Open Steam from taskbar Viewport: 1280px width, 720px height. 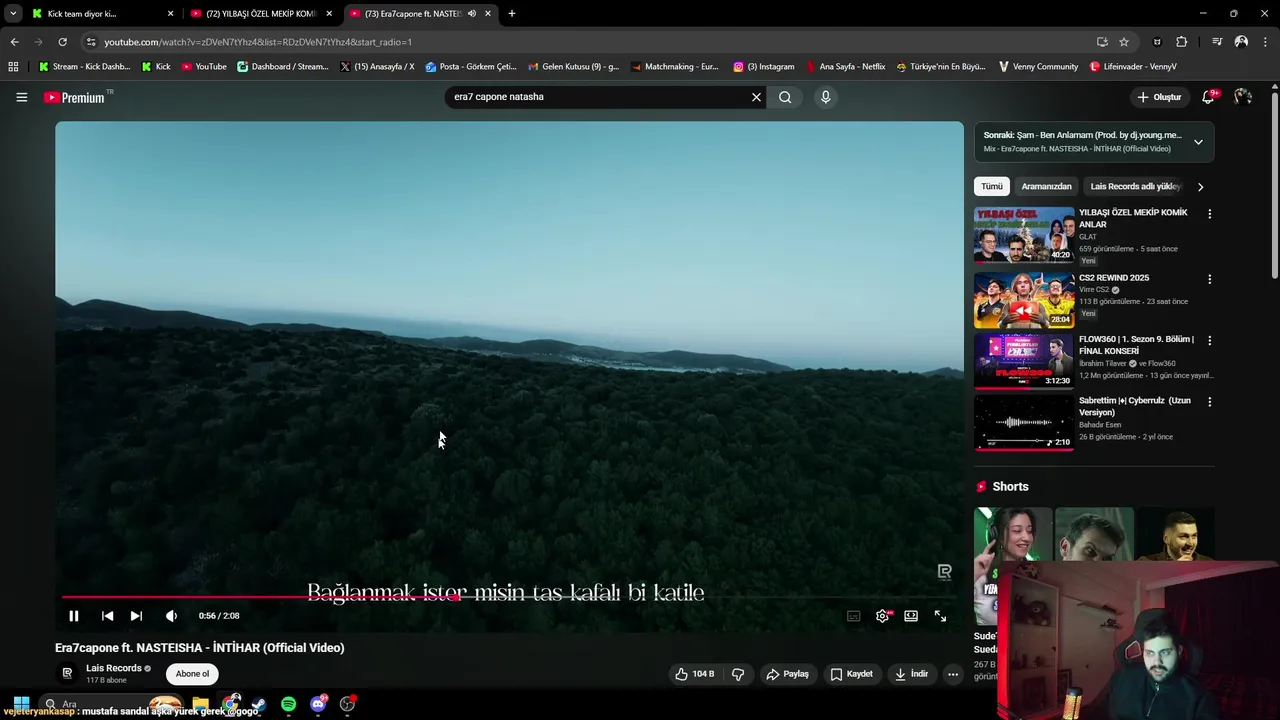[x=259, y=704]
